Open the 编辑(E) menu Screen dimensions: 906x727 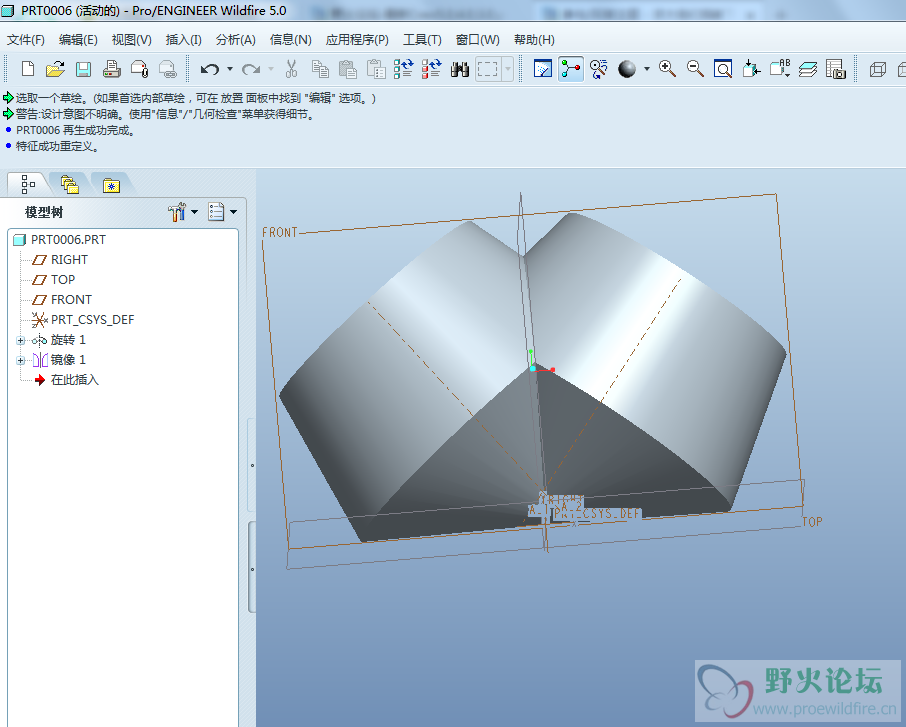pyautogui.click(x=78, y=40)
